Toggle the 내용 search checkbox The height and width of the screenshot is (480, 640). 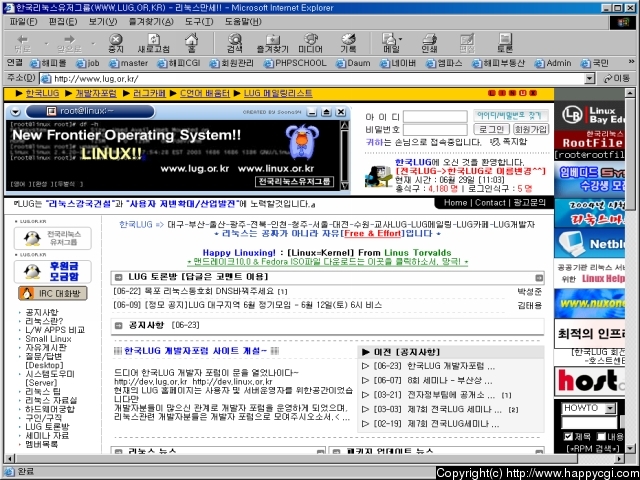coord(601,436)
